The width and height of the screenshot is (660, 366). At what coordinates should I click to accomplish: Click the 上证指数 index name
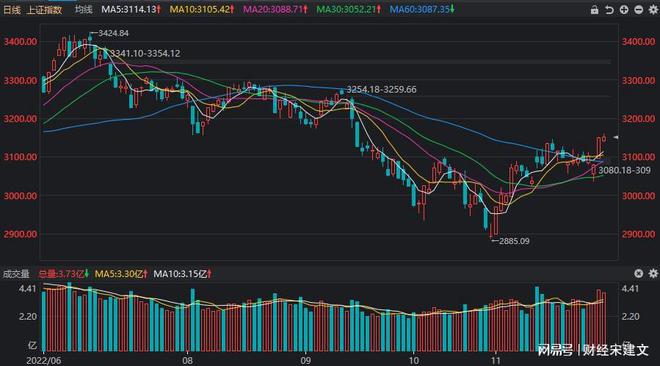click(44, 10)
